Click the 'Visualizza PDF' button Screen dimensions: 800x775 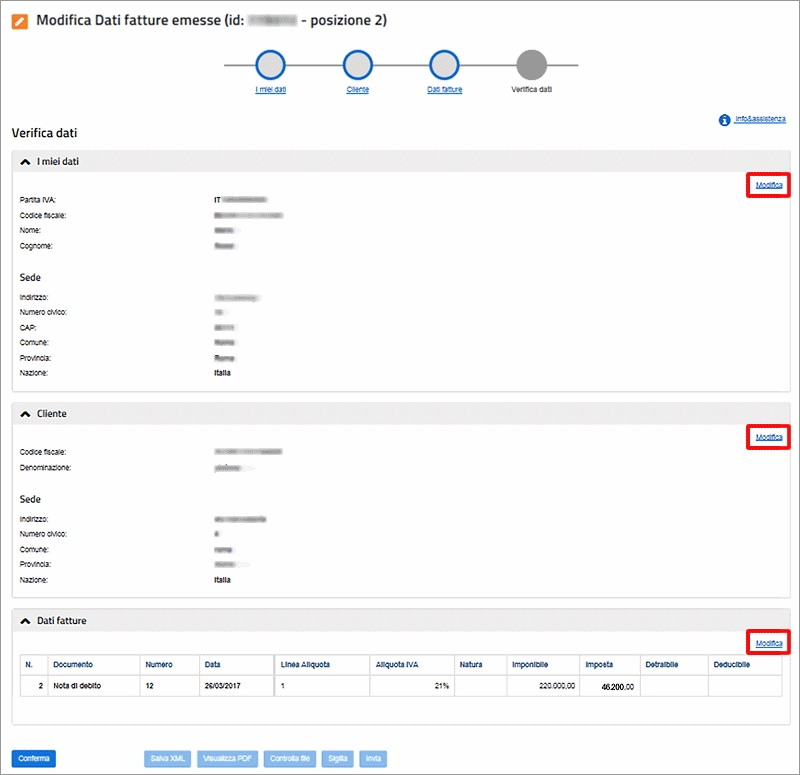229,759
